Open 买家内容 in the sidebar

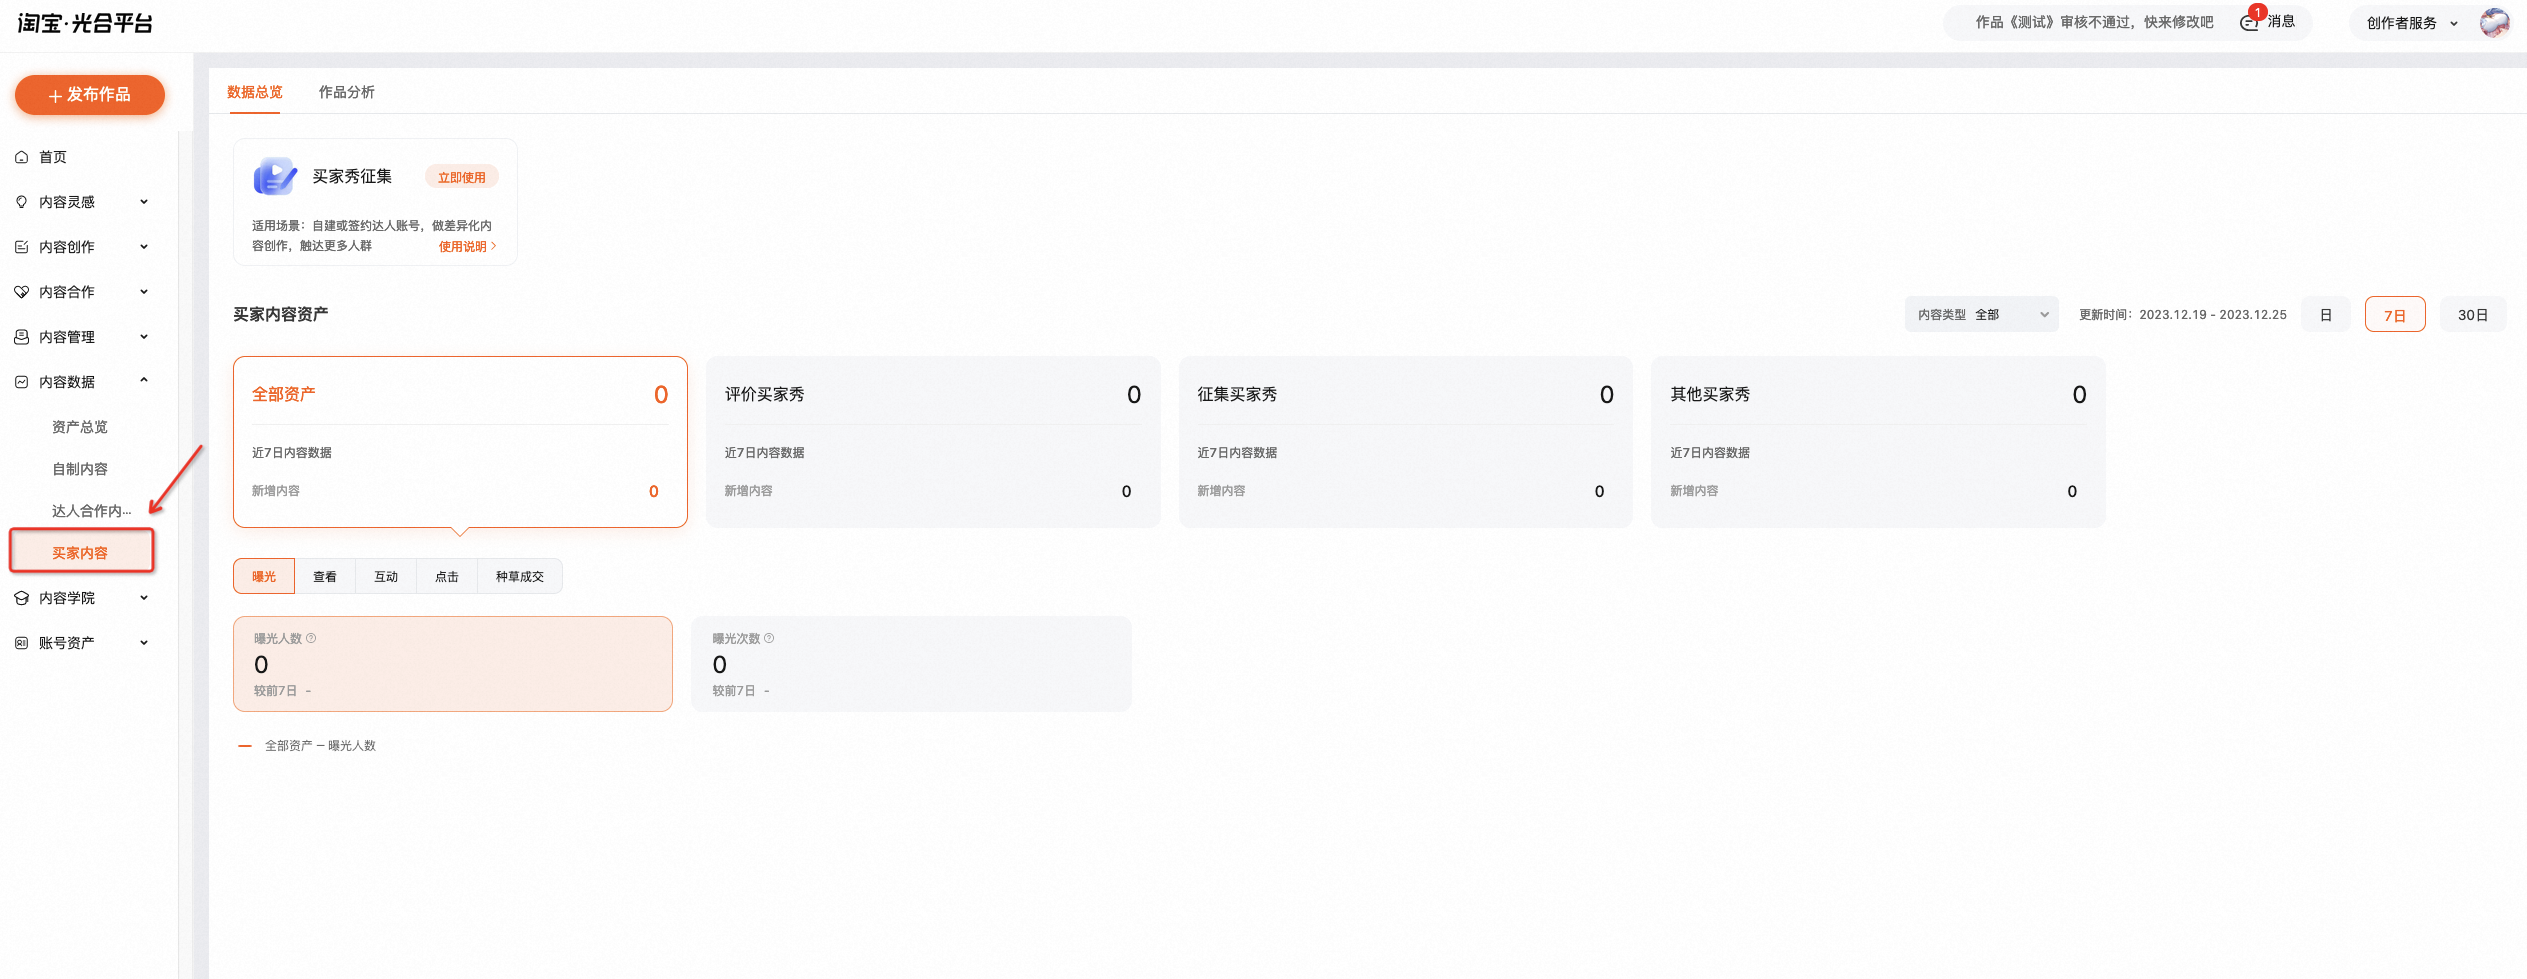coord(81,553)
